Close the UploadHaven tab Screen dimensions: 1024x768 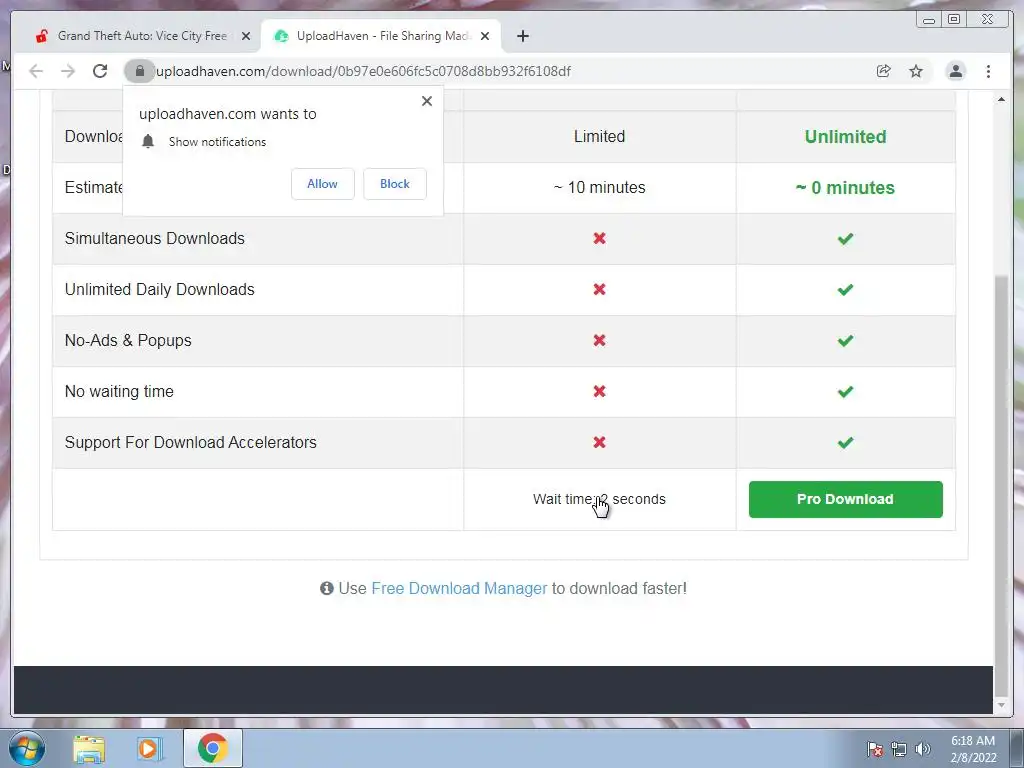(x=485, y=36)
